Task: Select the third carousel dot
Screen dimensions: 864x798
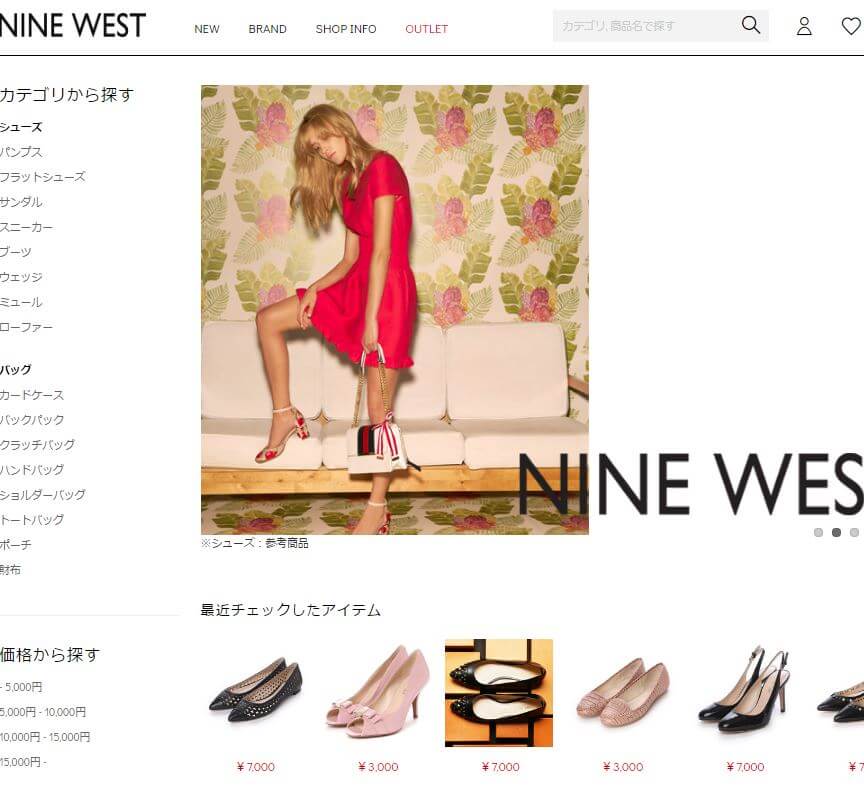Action: [854, 532]
